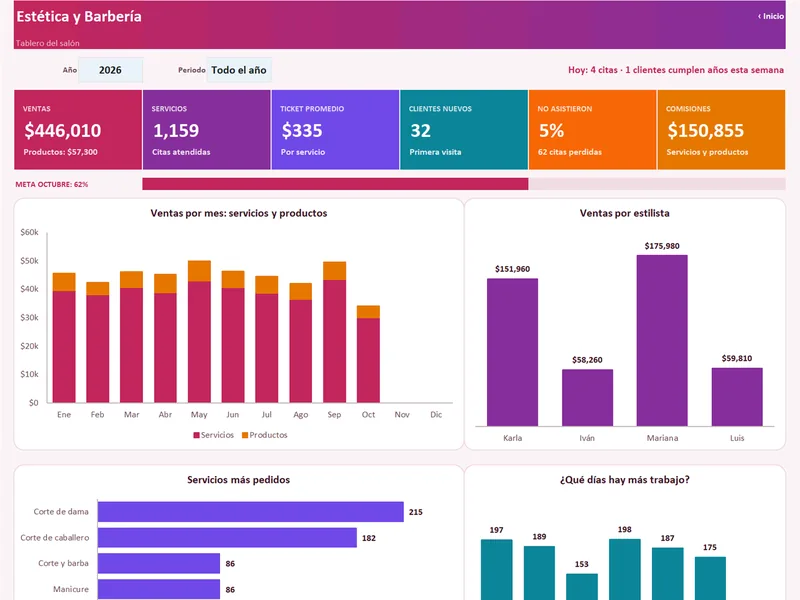The image size is (800, 600).
Task: Click the Inicio link in the header
Action: [x=771, y=16]
